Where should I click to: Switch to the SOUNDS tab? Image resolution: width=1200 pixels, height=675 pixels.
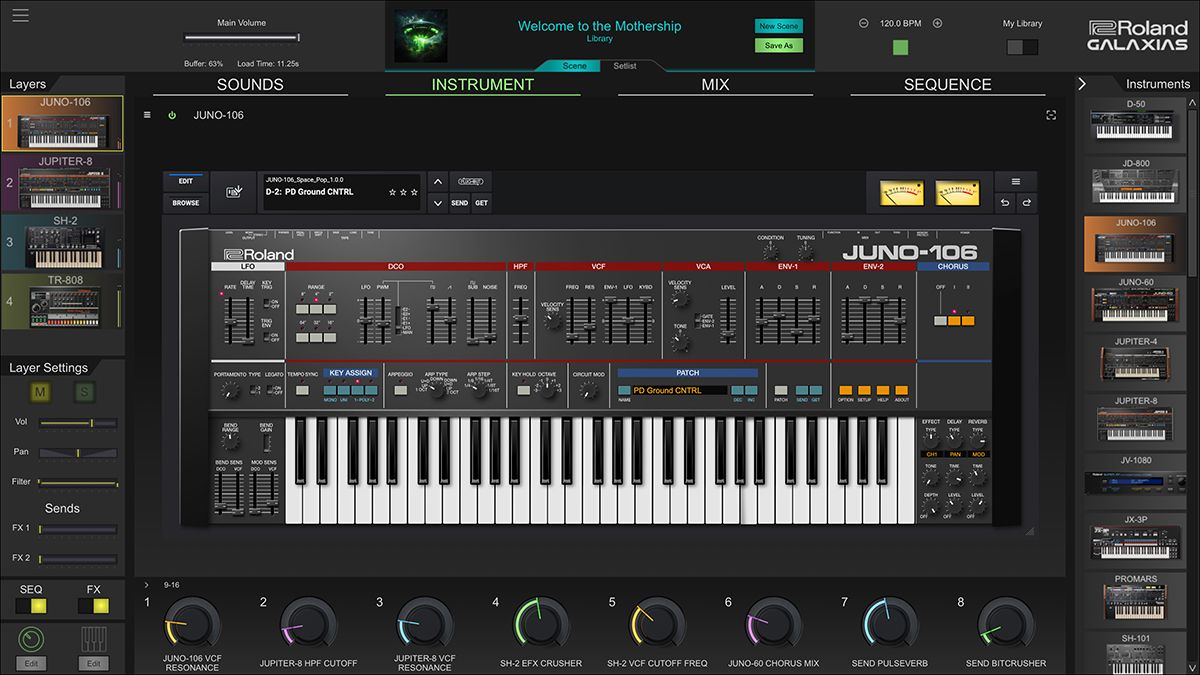tap(250, 85)
